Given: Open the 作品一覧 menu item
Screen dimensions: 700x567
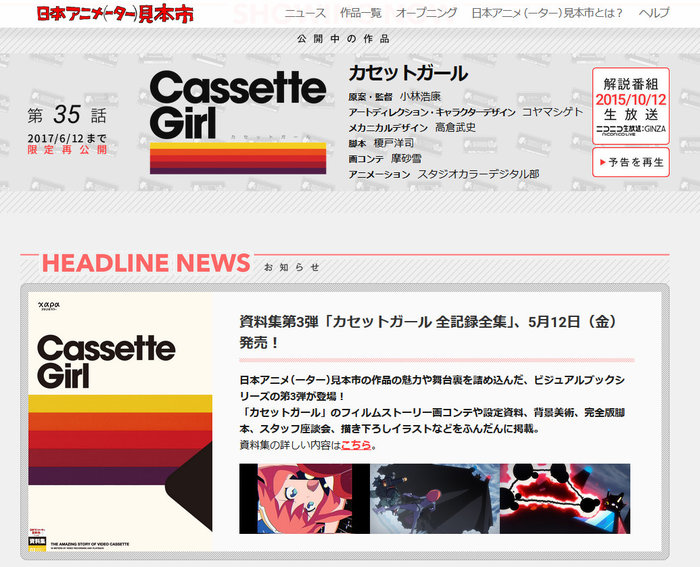Looking at the screenshot, I should click(x=361, y=13).
